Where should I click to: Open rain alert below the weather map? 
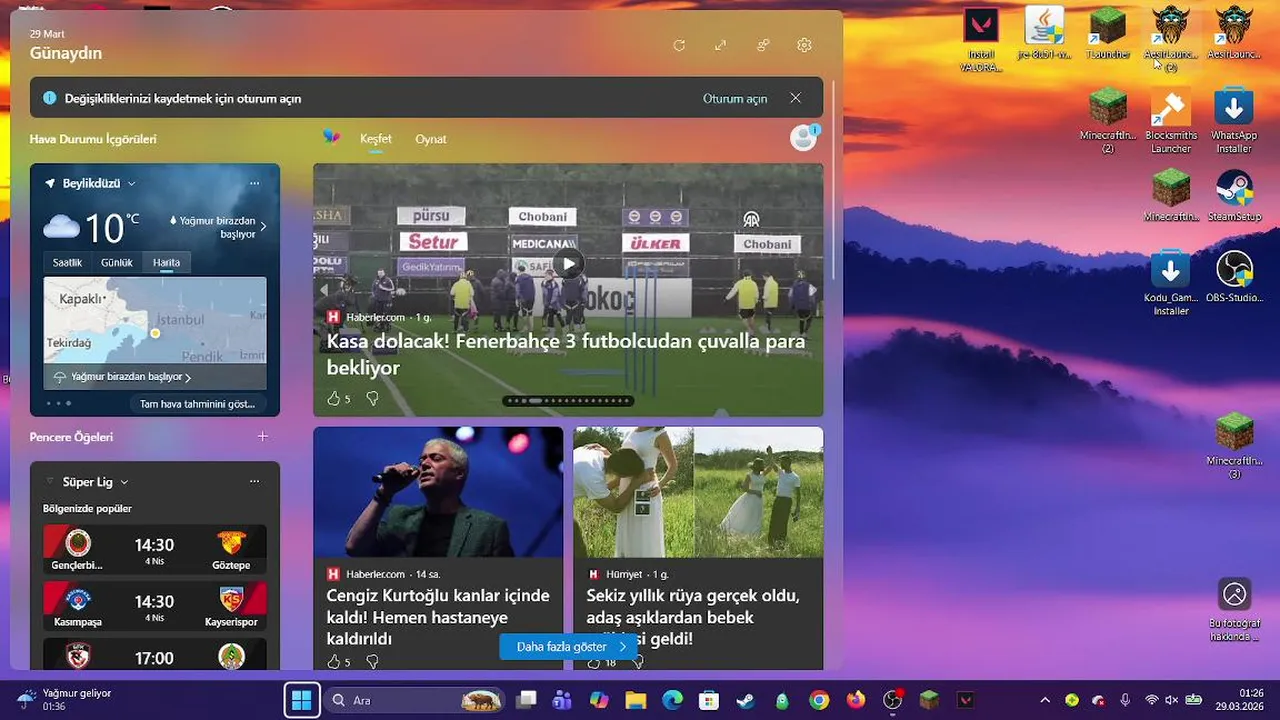coord(123,377)
